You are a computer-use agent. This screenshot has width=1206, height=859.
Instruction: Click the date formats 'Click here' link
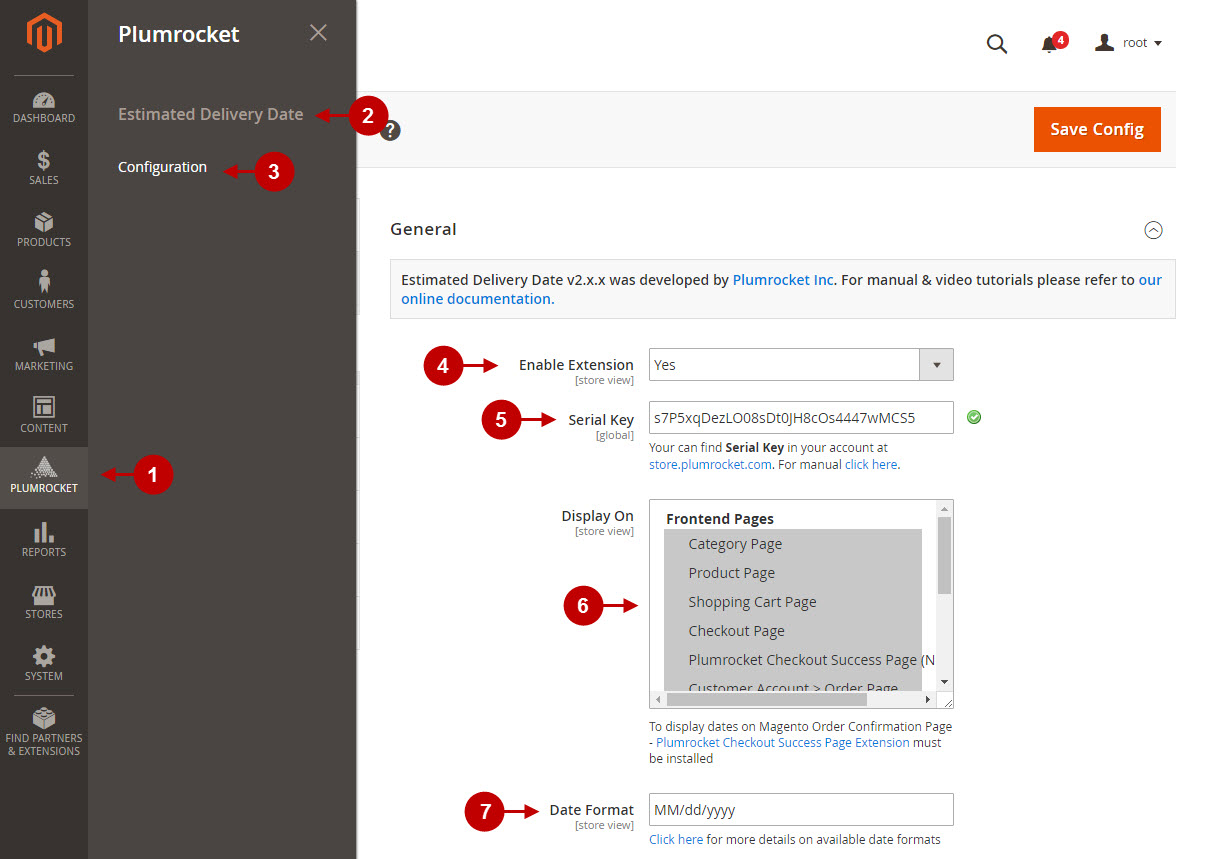(676, 840)
